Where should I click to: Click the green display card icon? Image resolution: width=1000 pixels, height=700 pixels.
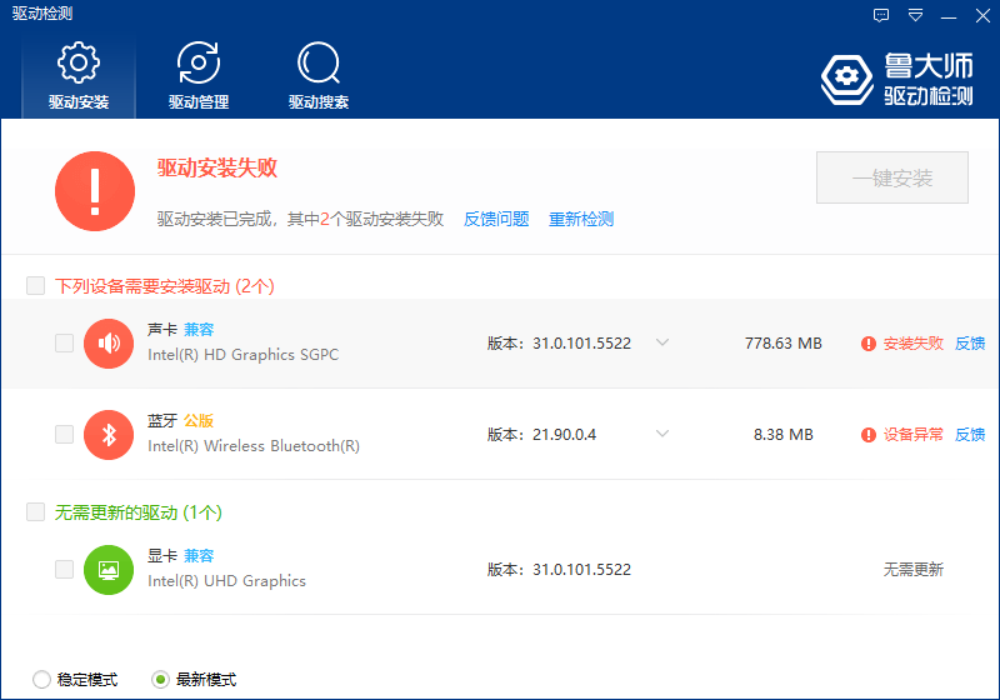[109, 570]
